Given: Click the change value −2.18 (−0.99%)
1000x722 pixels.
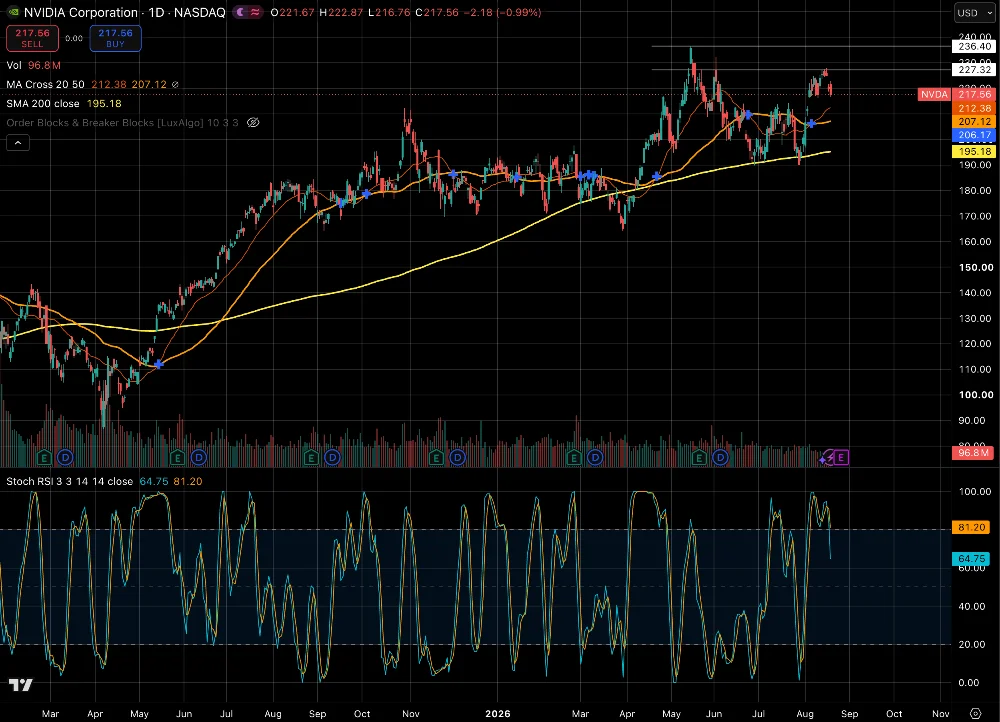Looking at the screenshot, I should click(503, 12).
